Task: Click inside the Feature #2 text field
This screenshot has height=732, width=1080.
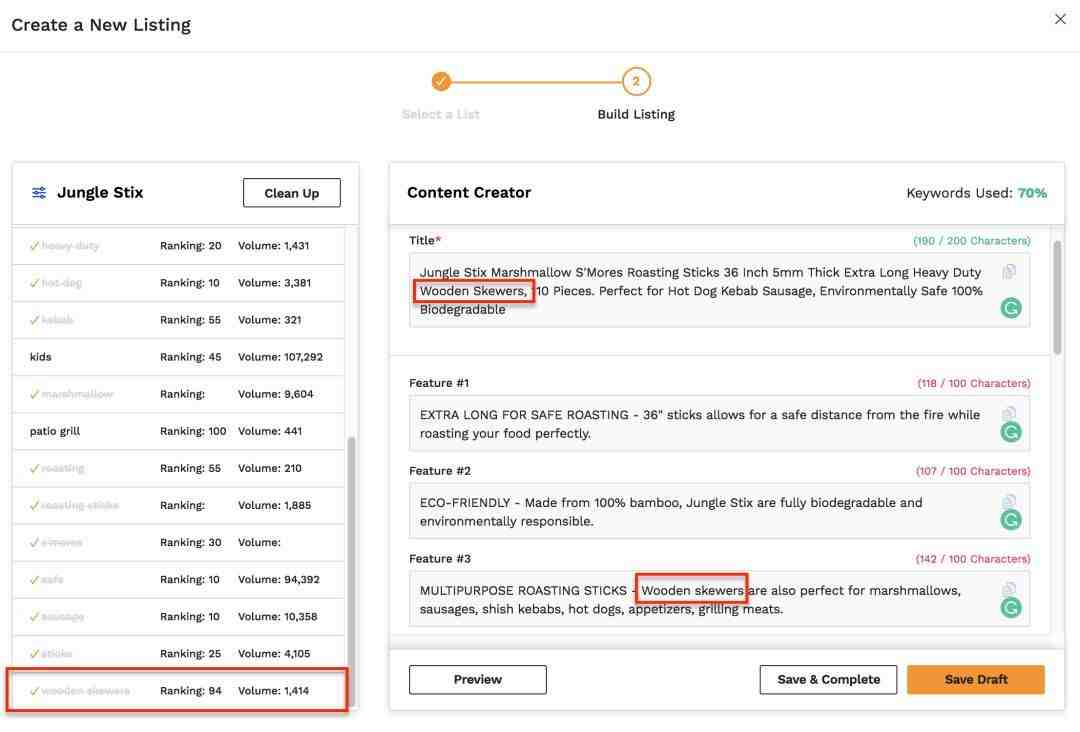Action: tap(700, 512)
